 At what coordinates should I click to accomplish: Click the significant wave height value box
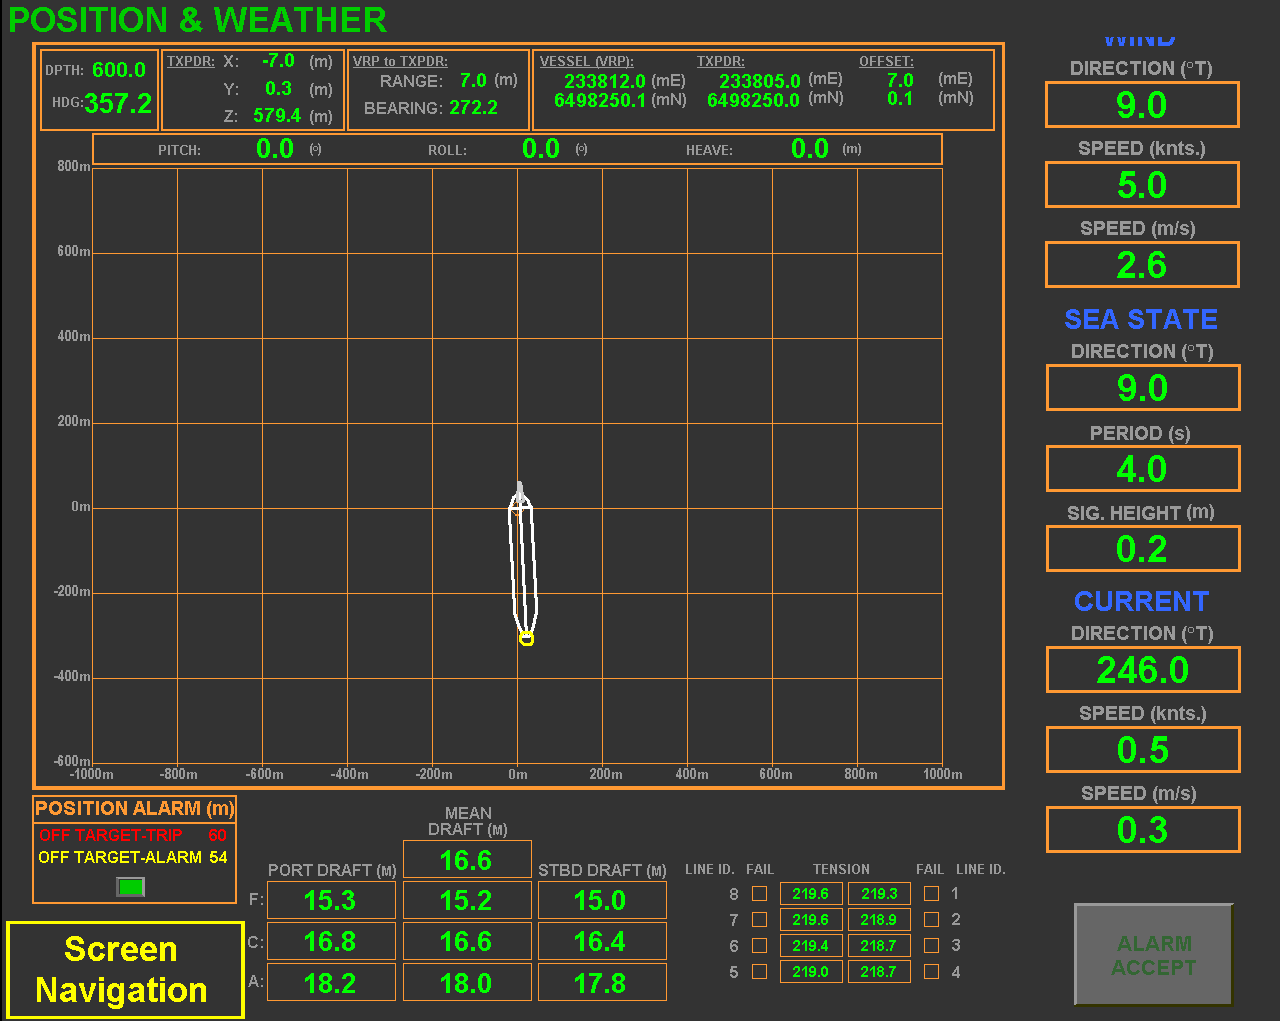tap(1142, 549)
